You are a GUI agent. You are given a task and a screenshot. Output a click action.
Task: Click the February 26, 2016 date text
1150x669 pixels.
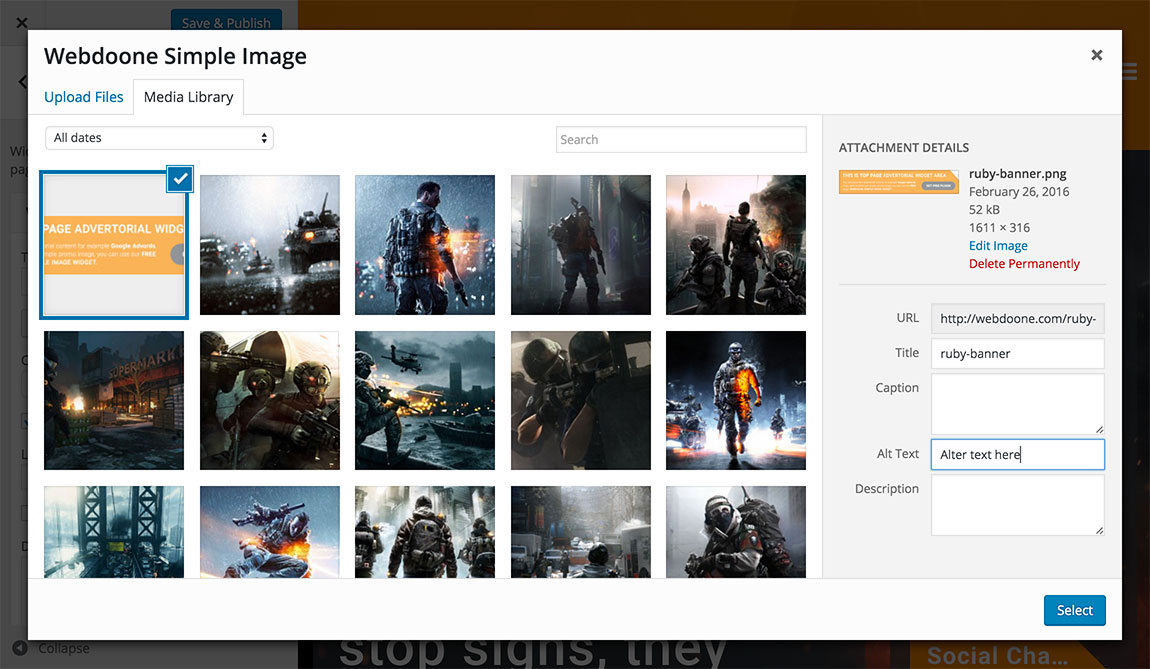click(x=1019, y=191)
